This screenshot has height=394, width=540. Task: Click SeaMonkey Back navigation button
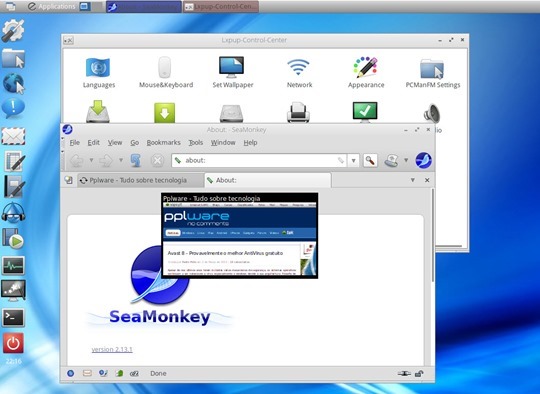point(76,160)
